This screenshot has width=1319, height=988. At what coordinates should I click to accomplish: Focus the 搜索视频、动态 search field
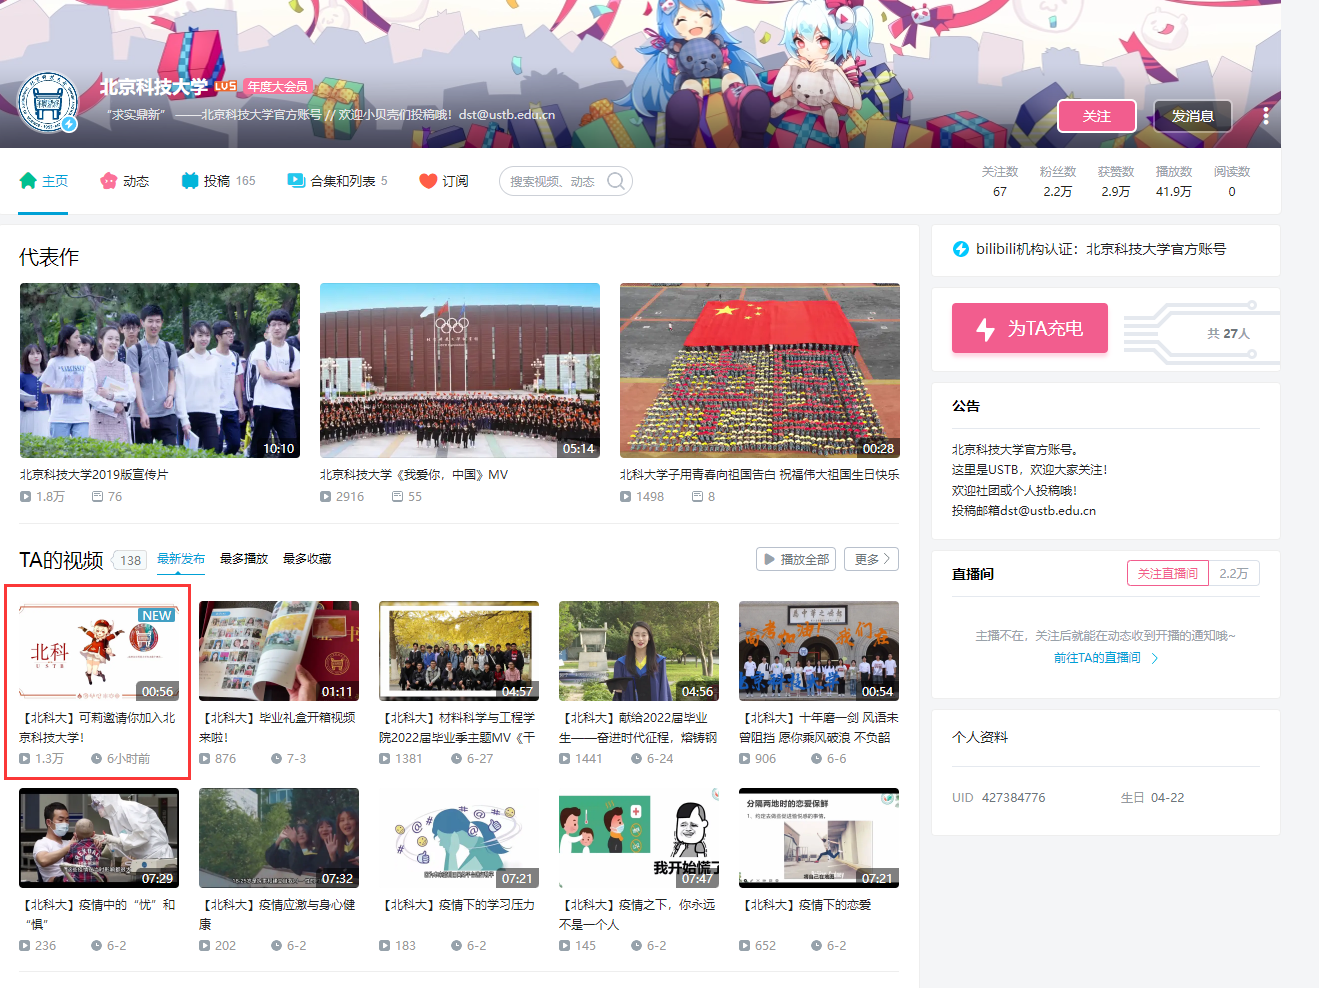(x=566, y=181)
